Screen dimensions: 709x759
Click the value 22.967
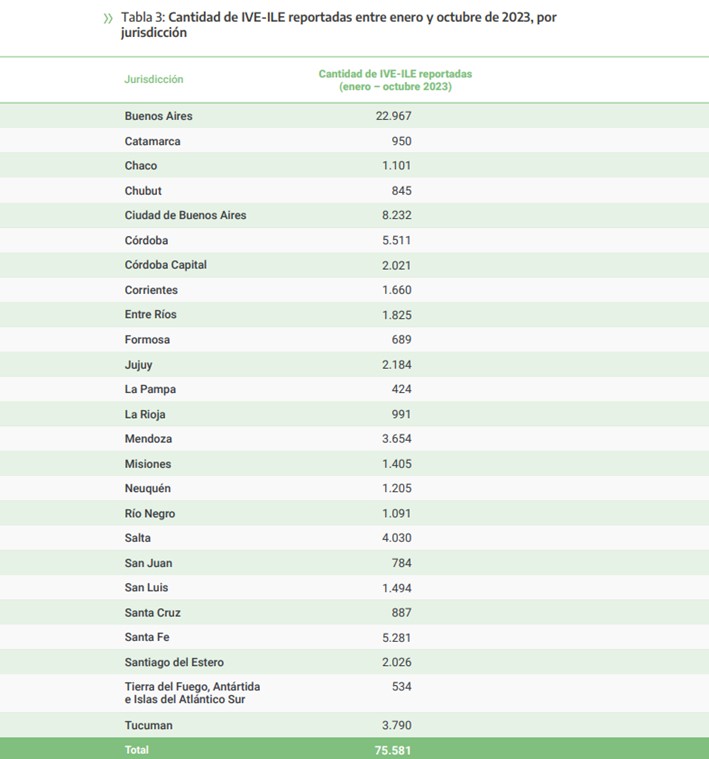click(x=393, y=116)
